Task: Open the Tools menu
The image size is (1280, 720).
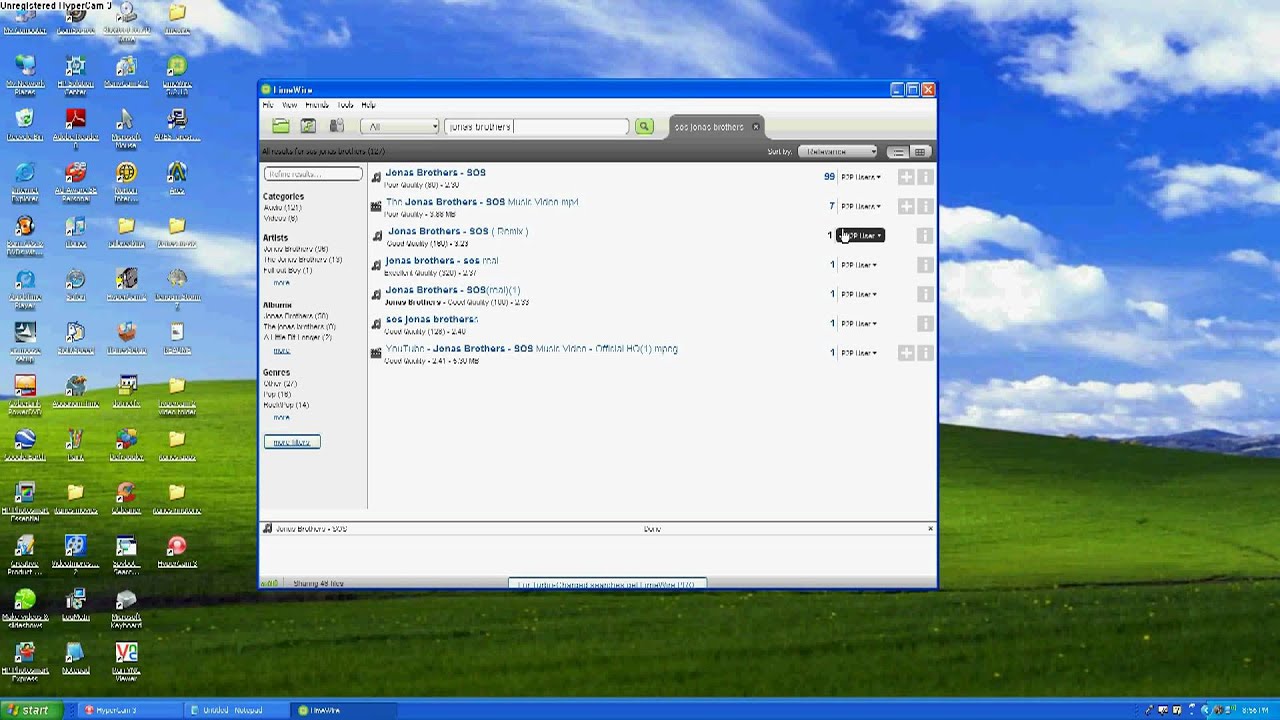Action: (345, 105)
